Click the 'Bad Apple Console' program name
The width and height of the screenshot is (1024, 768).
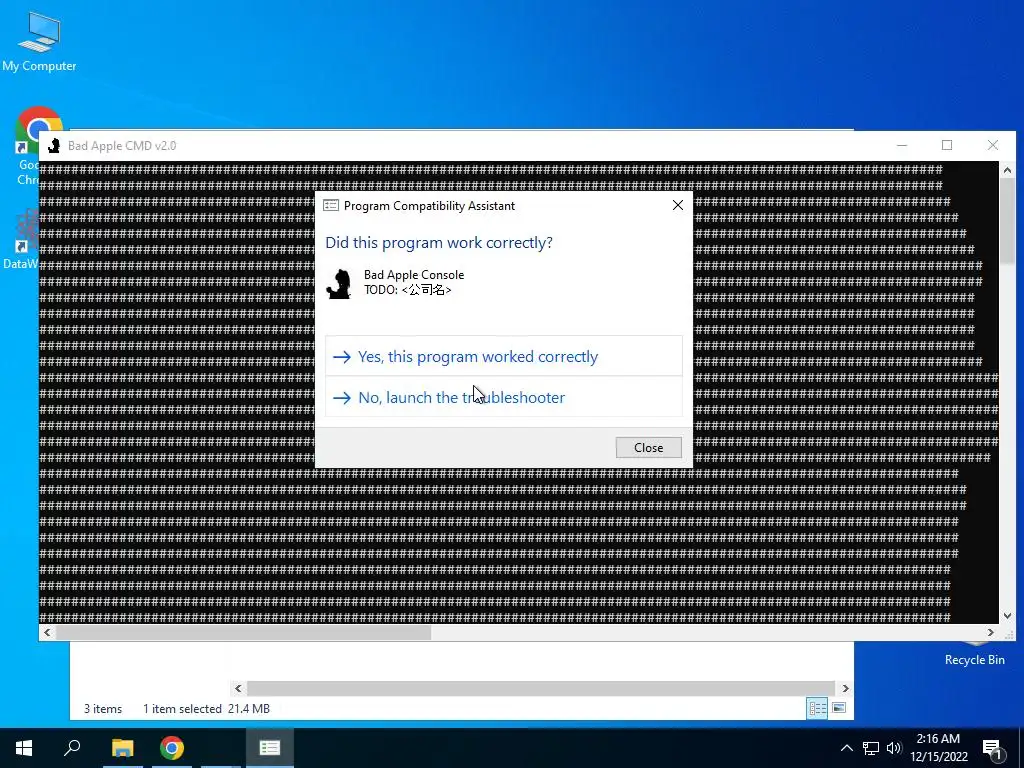[414, 275]
